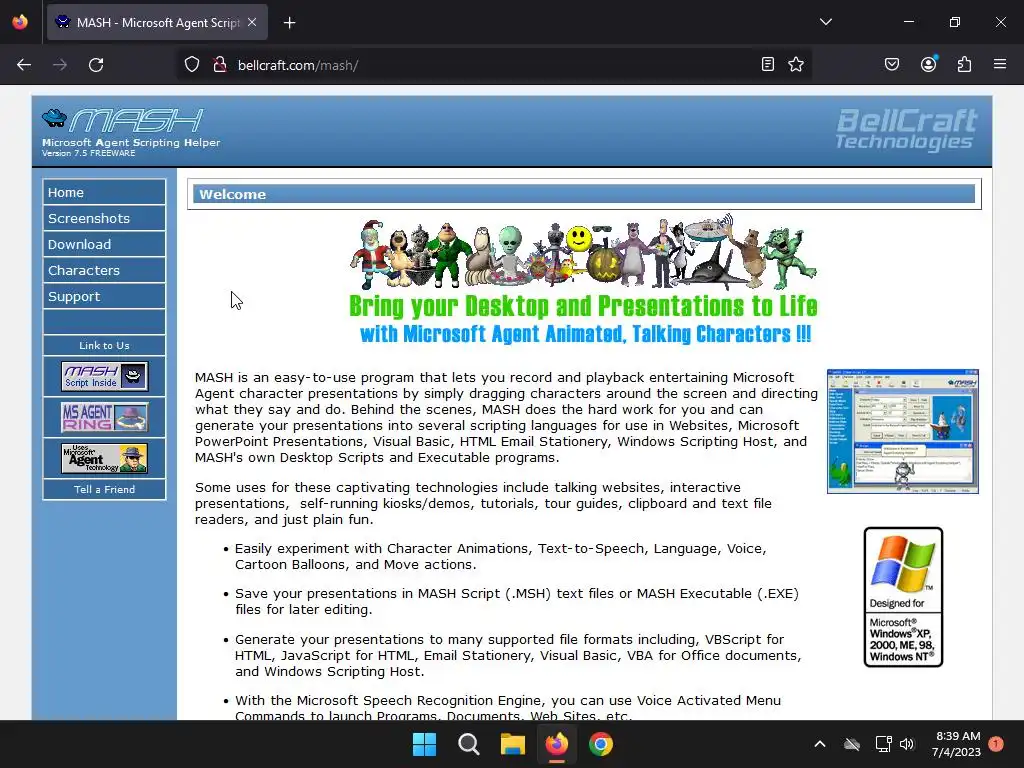Open the extensions puzzle icon
The height and width of the screenshot is (768, 1024).
point(964,64)
